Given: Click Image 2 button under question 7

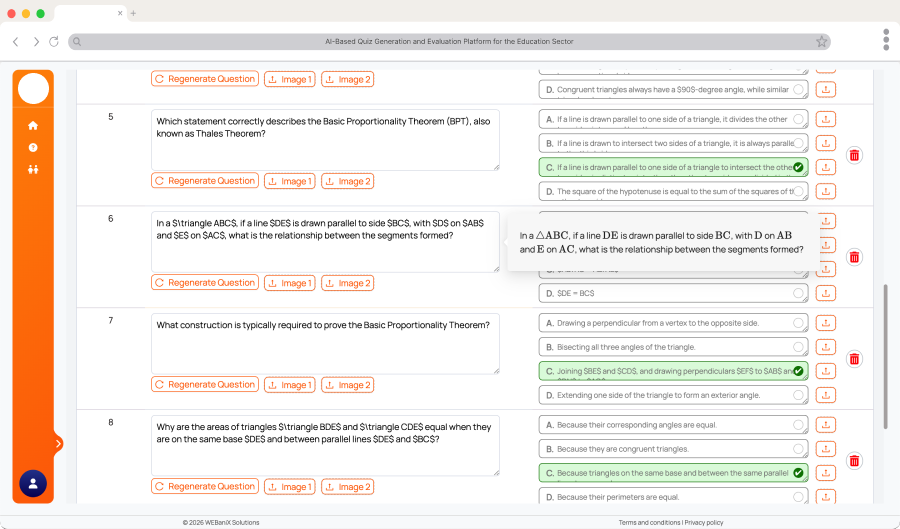Looking at the screenshot, I should [347, 385].
